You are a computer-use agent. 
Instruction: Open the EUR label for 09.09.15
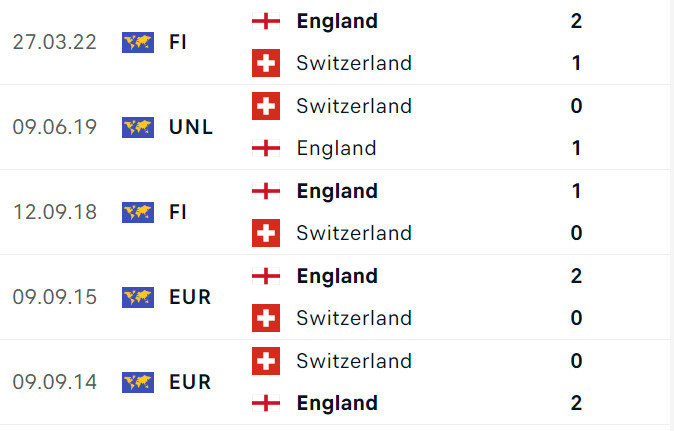click(190, 297)
